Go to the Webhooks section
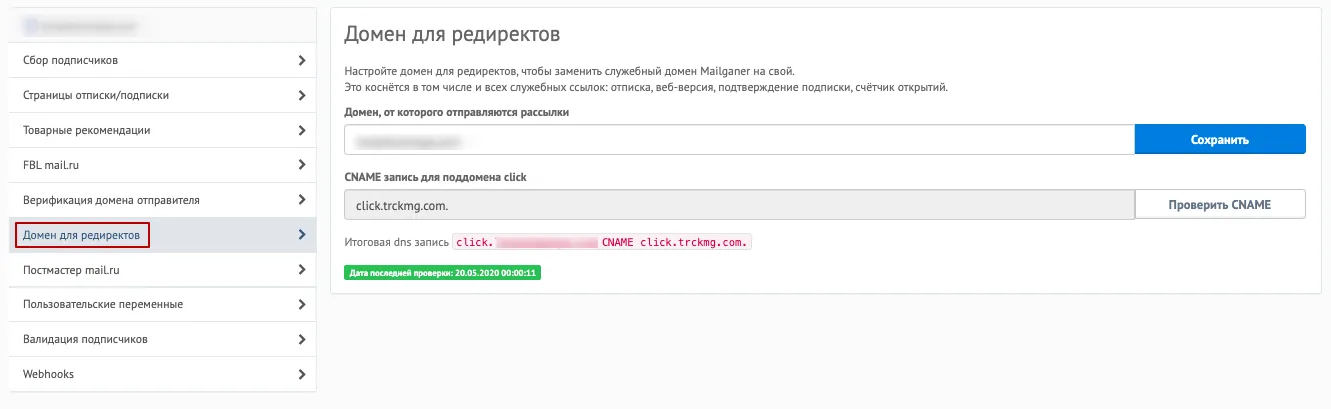 pos(162,374)
